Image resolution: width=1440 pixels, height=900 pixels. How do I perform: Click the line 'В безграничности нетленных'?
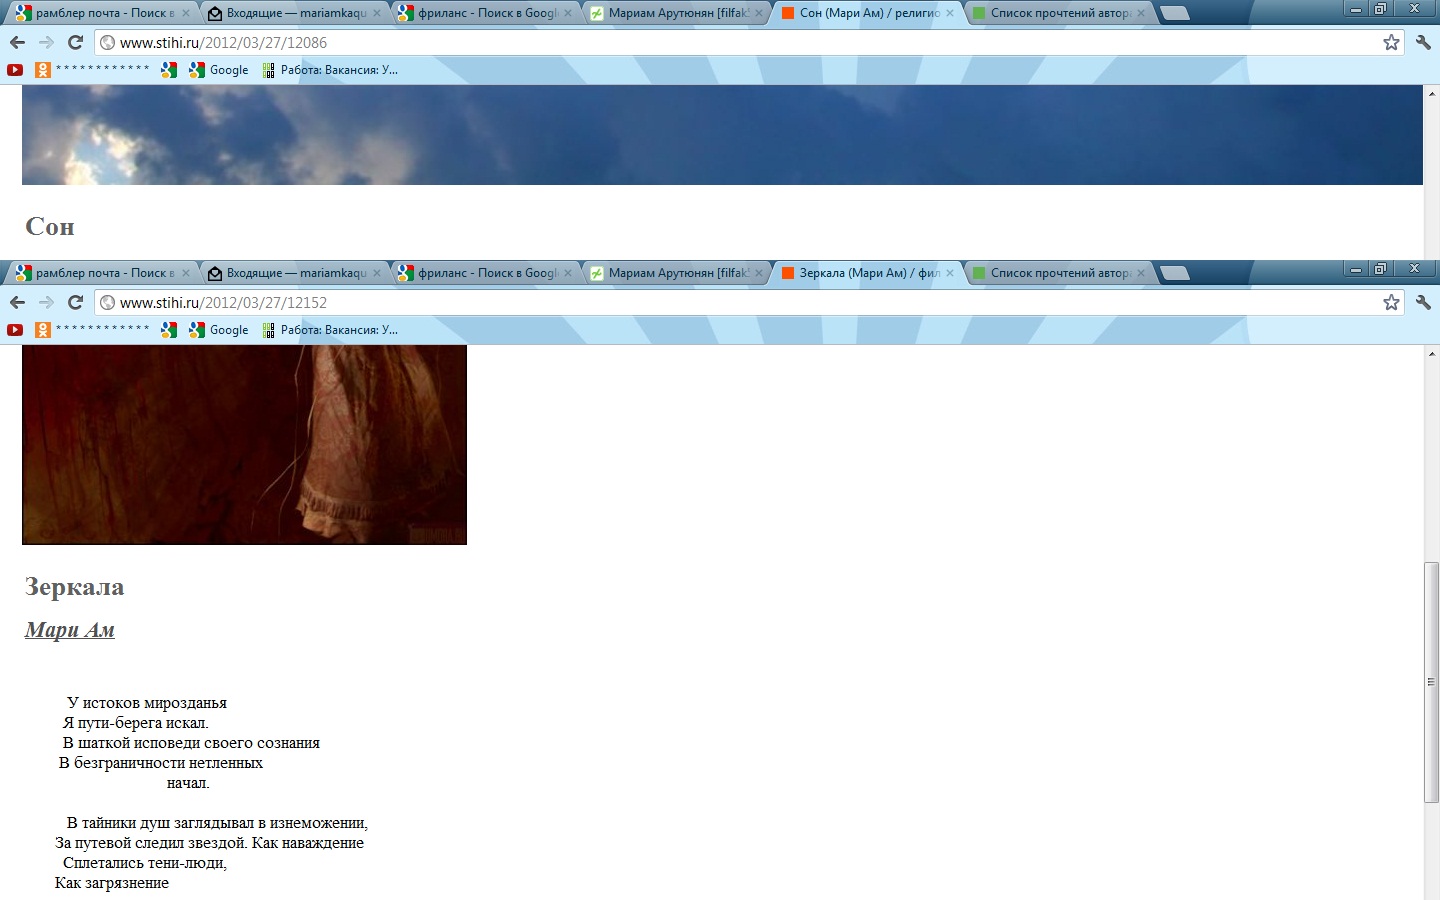[x=161, y=763]
